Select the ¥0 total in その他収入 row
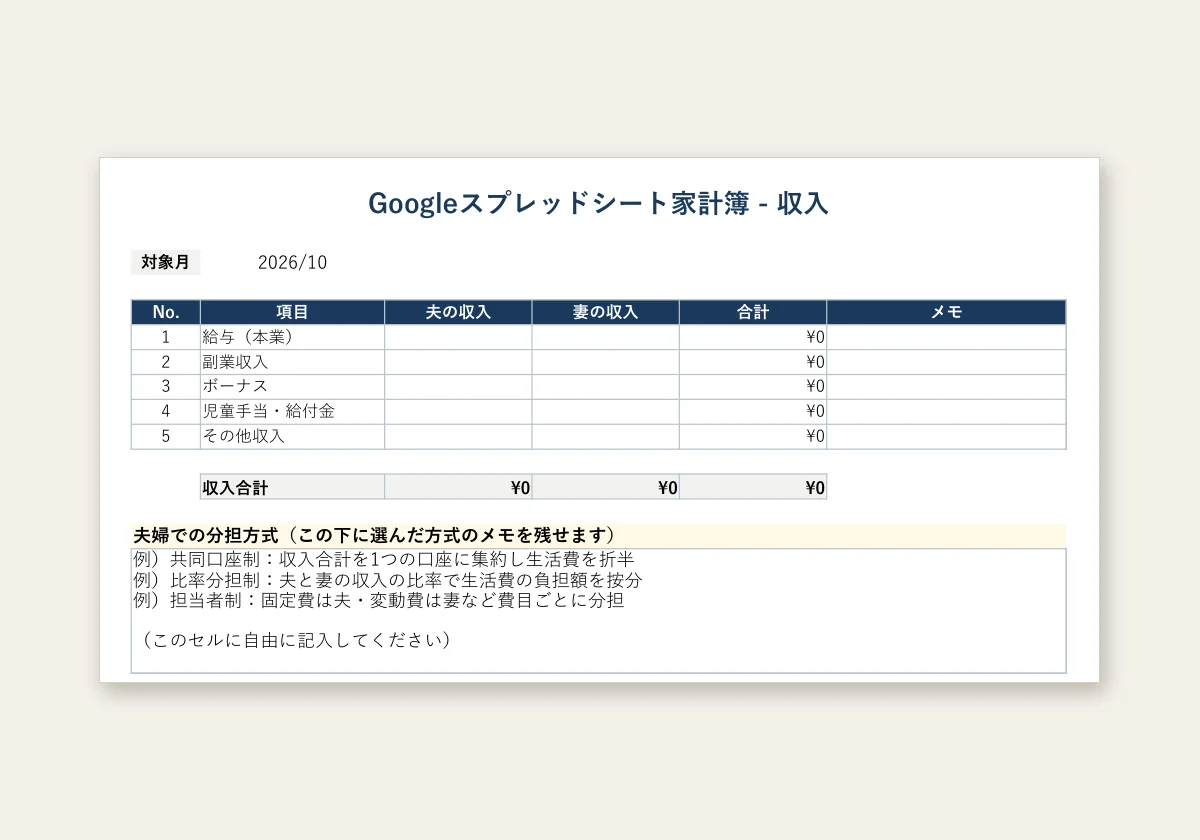The image size is (1200, 840). (753, 437)
